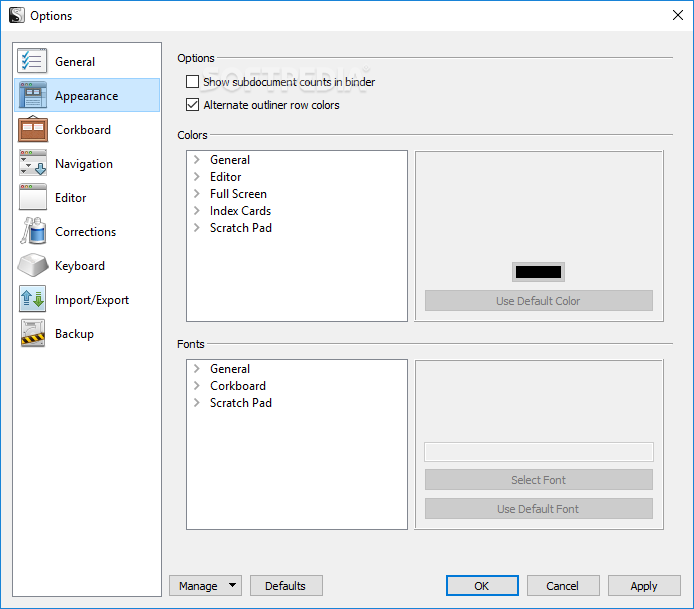Expand General in the Colors tree
The width and height of the screenshot is (694, 609).
coord(197,160)
